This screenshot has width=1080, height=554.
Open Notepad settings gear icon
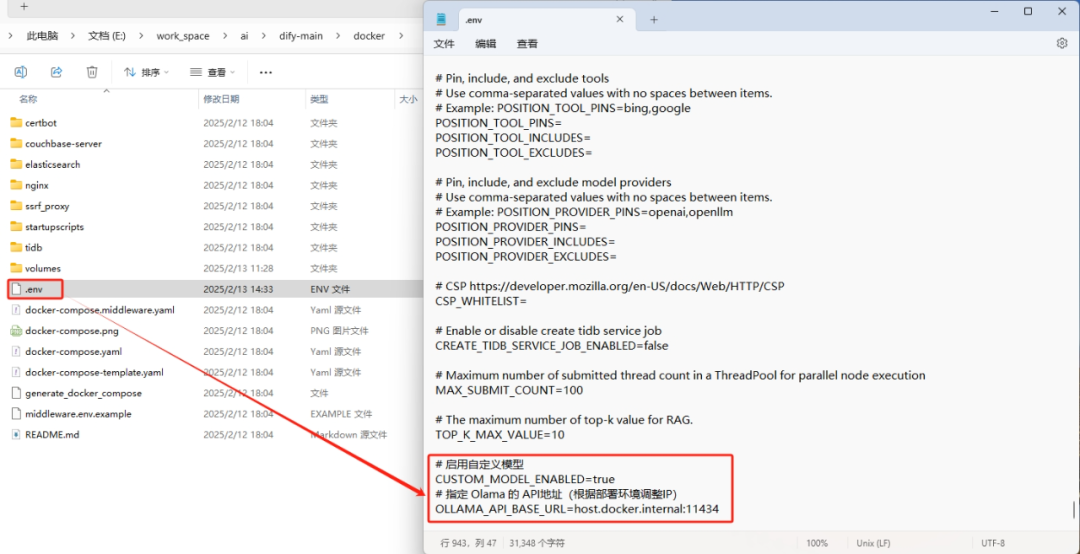click(x=1061, y=43)
